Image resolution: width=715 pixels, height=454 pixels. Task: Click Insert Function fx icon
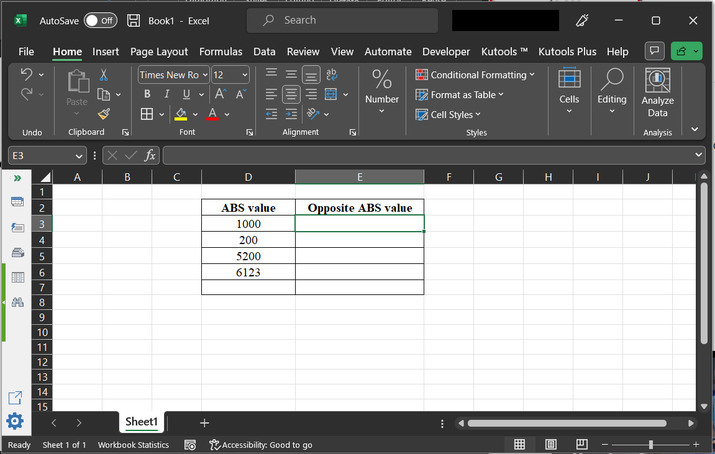click(150, 156)
